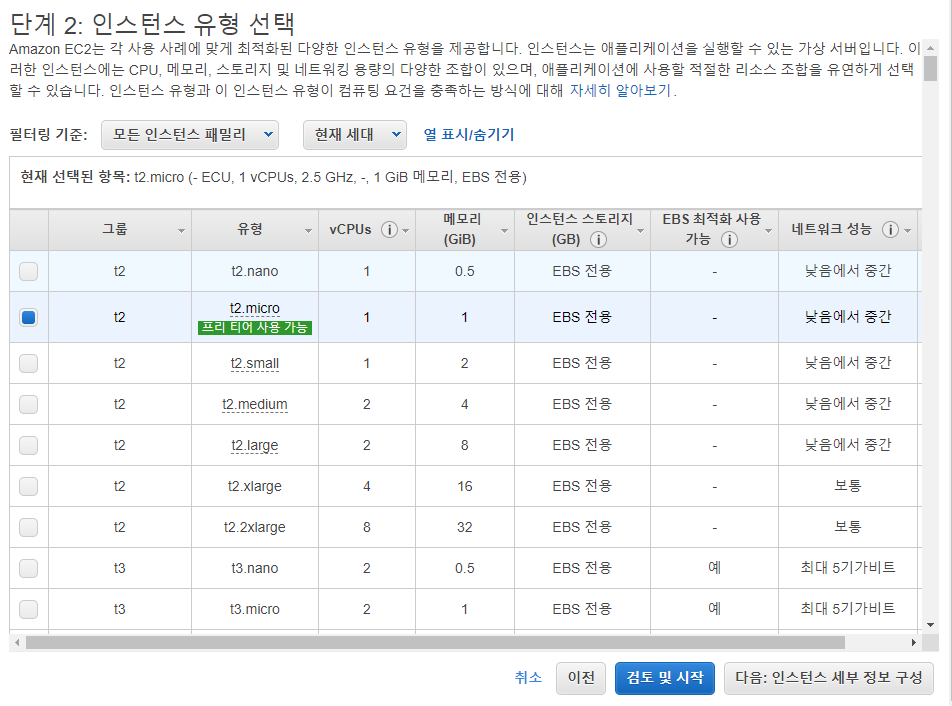
Task: Click the t3.micro type cell
Action: click(x=254, y=609)
